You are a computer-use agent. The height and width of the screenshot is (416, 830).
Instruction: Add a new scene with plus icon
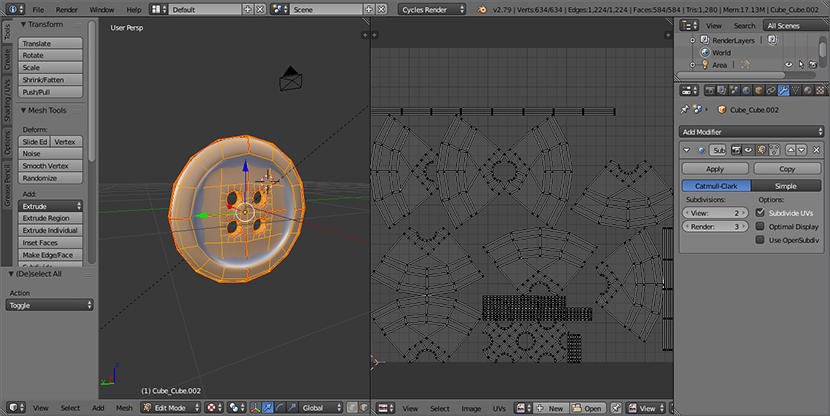click(369, 10)
